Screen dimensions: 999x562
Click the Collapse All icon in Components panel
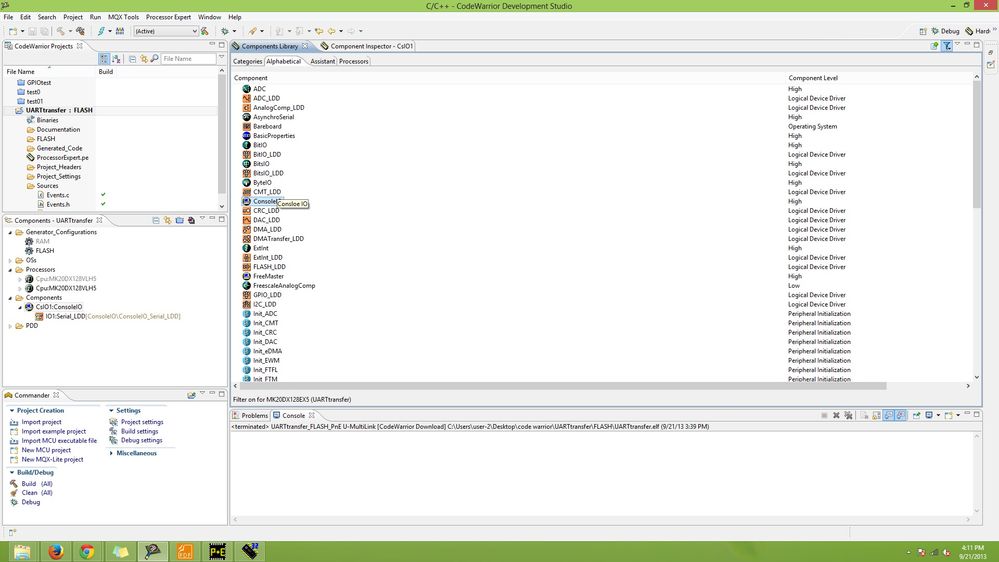(x=155, y=220)
